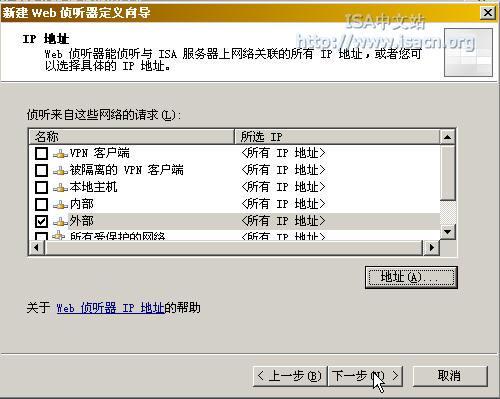Click the list's scroll down arrow
The height and width of the screenshot is (399, 500).
coord(448,232)
